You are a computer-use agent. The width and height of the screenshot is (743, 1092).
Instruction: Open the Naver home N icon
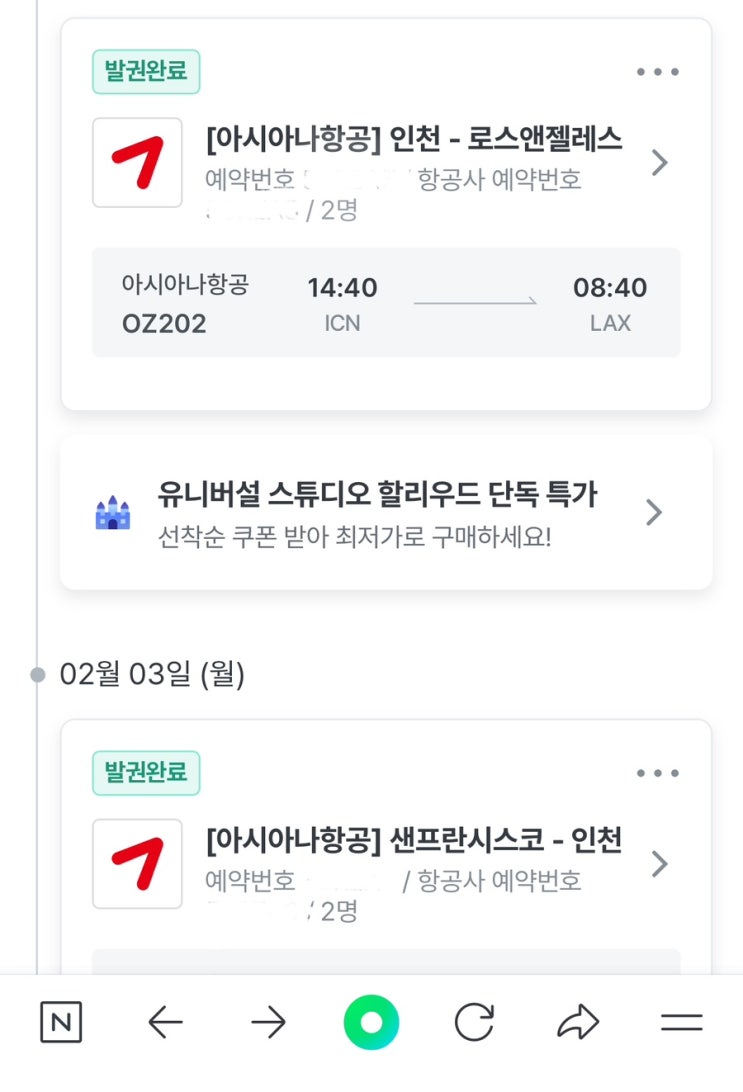pyautogui.click(x=61, y=1022)
